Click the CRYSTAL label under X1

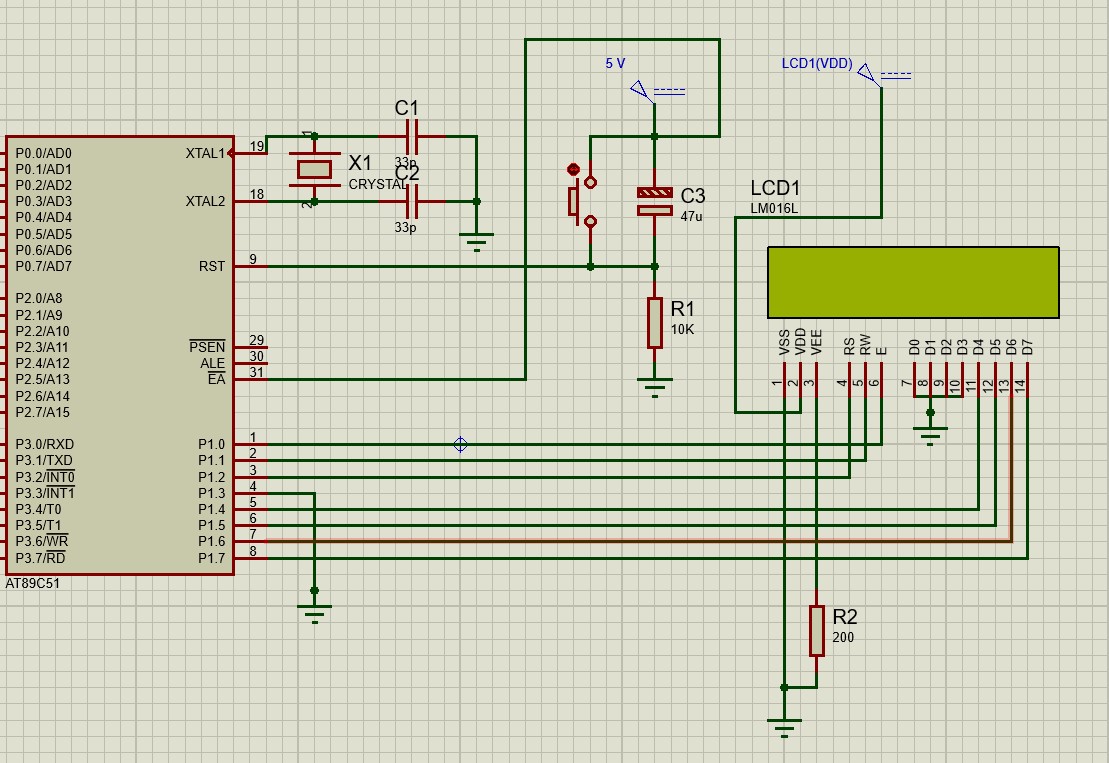[378, 184]
